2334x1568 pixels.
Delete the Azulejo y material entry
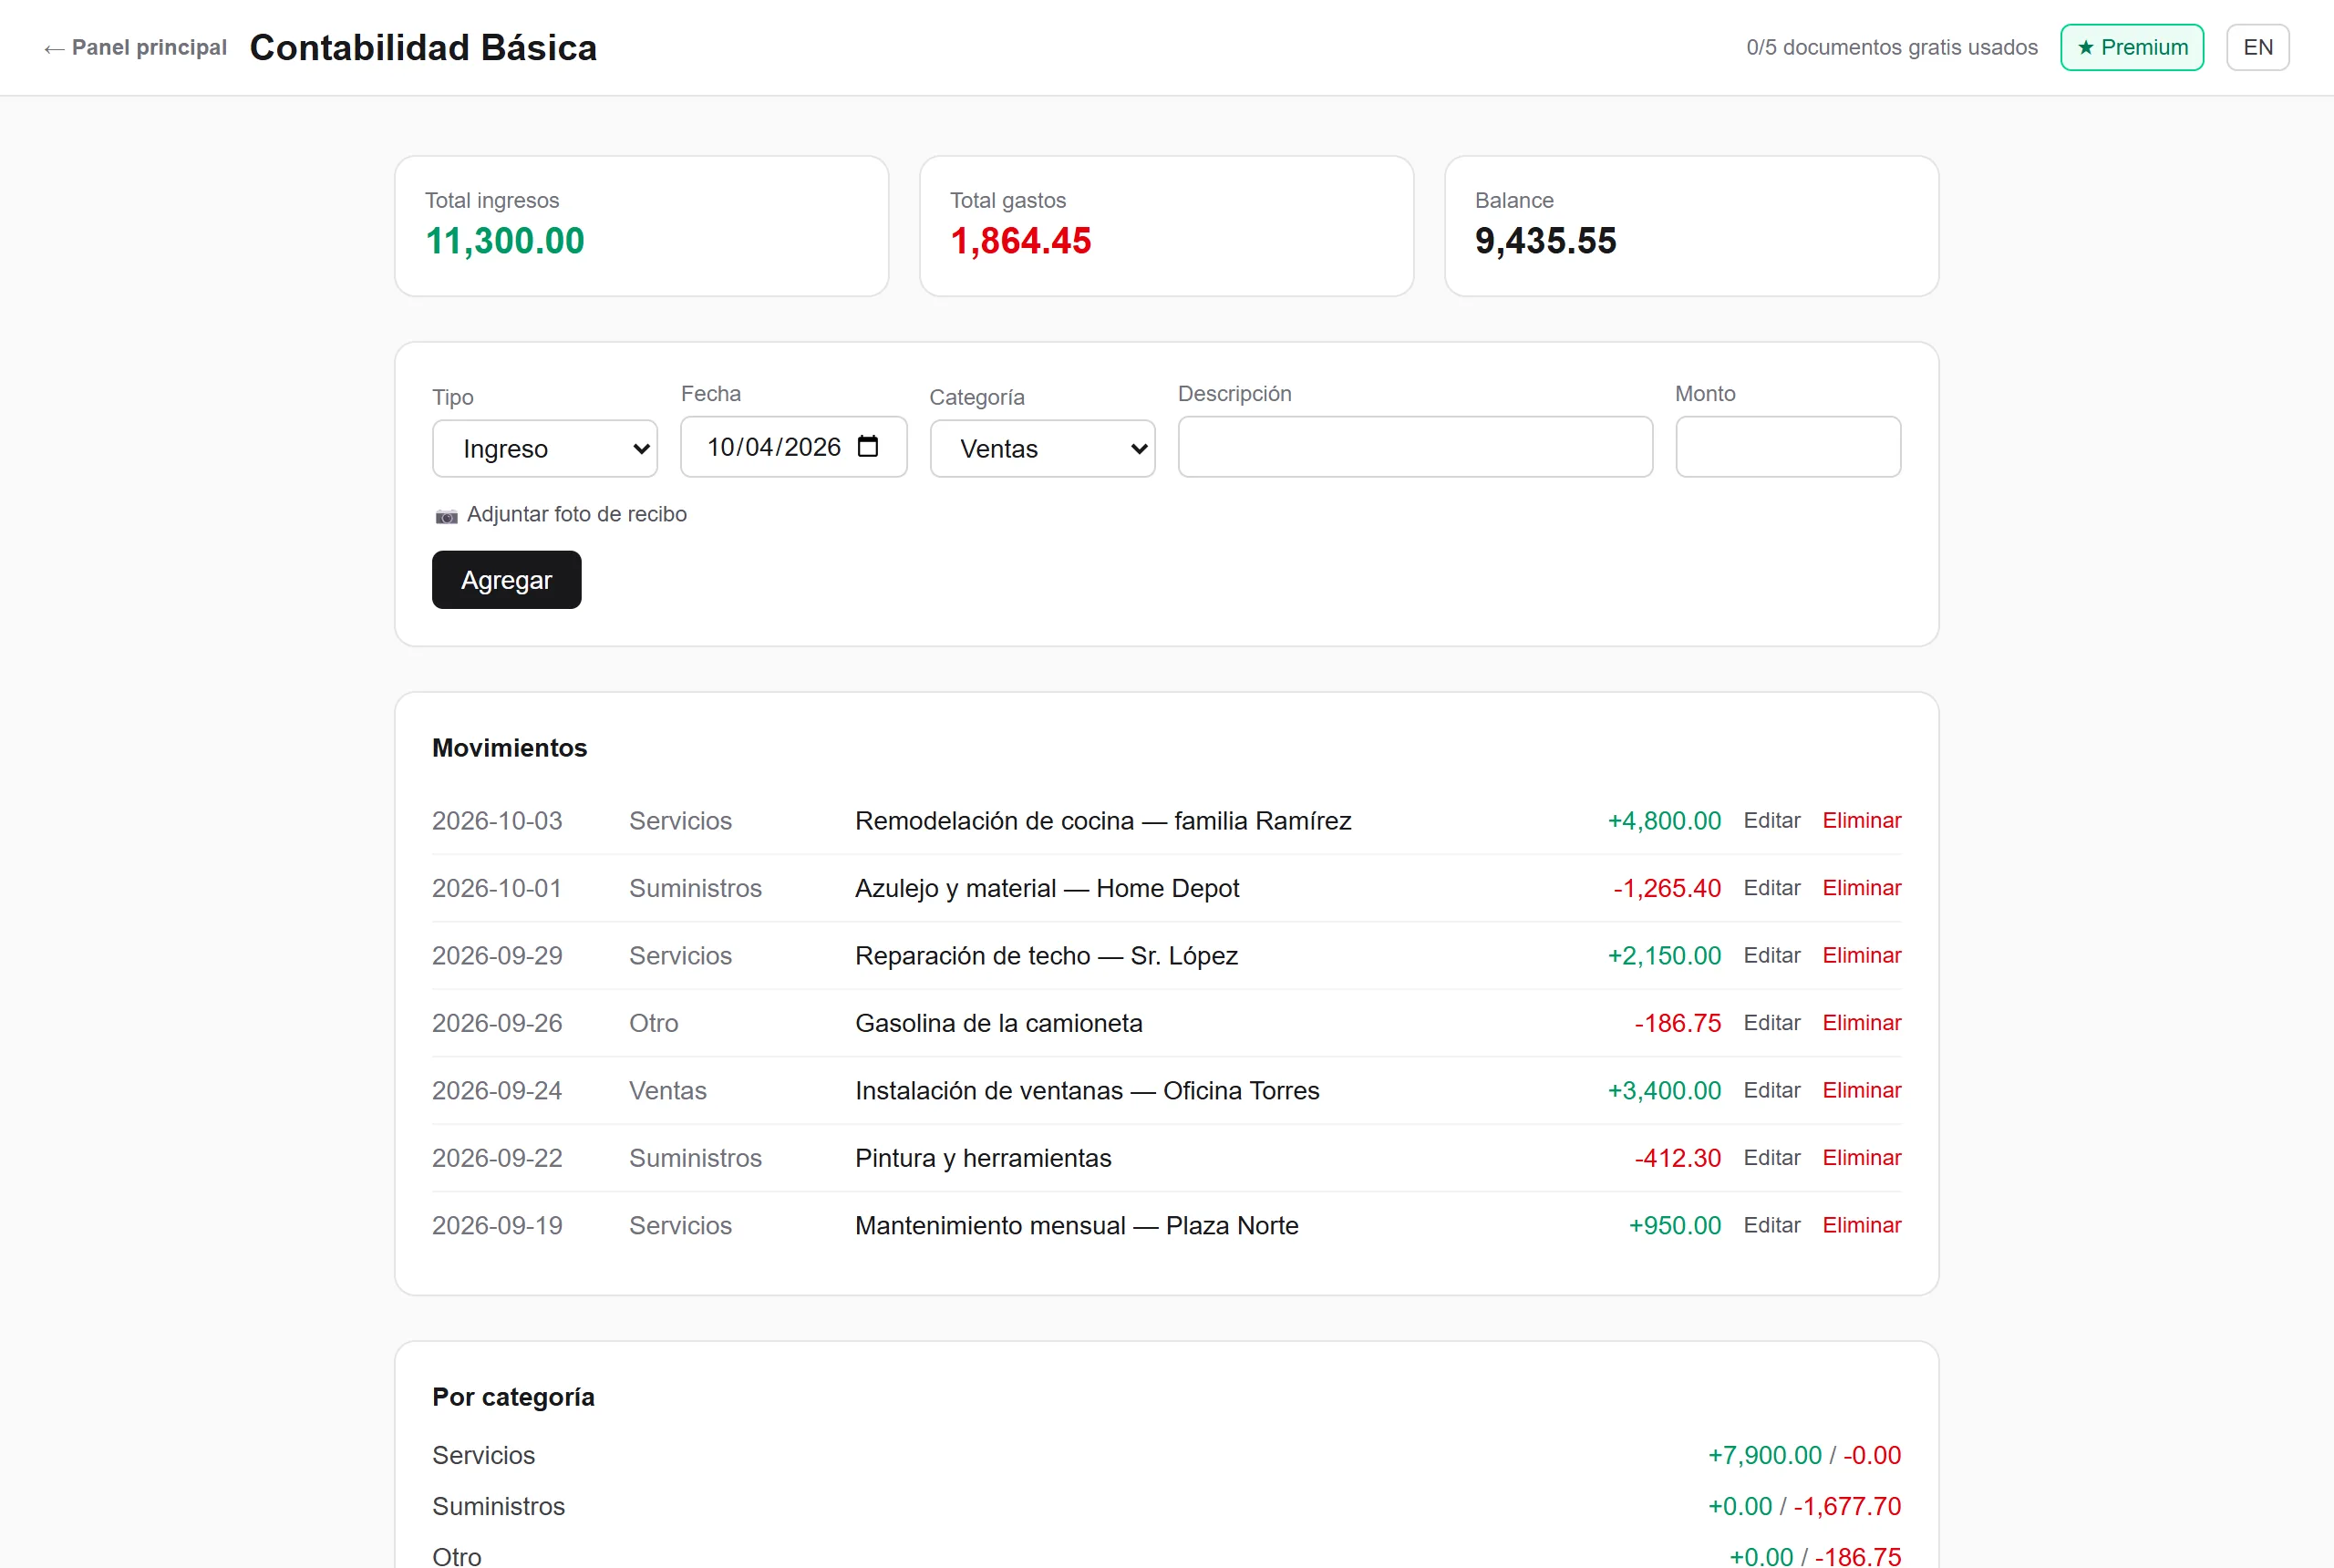click(x=1862, y=888)
